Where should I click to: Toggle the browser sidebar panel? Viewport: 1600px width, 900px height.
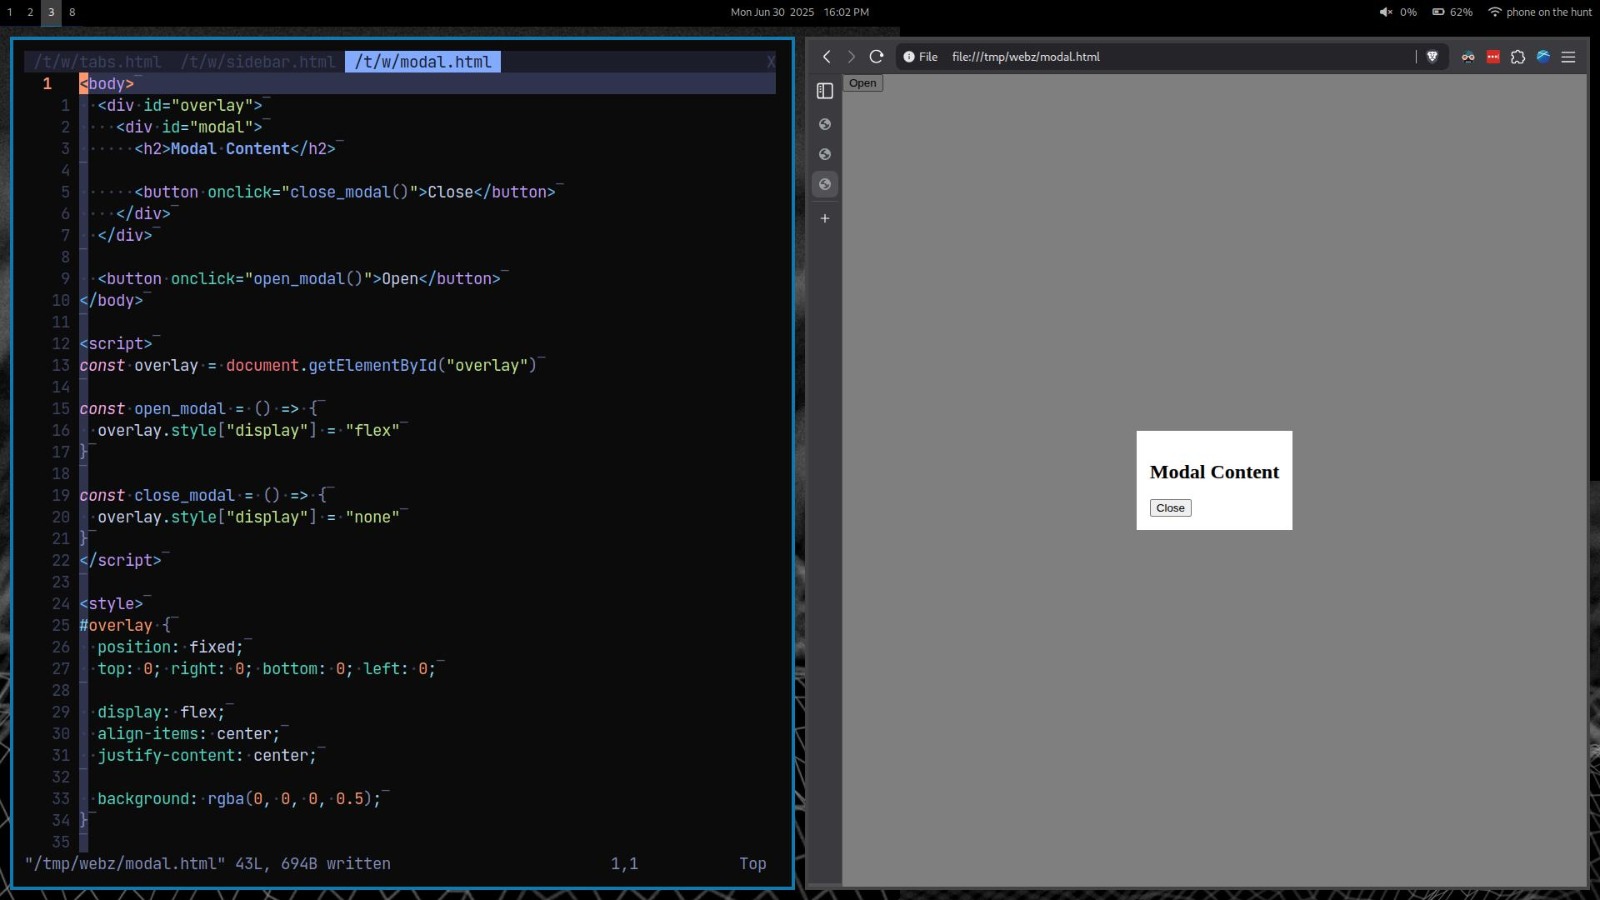point(825,91)
